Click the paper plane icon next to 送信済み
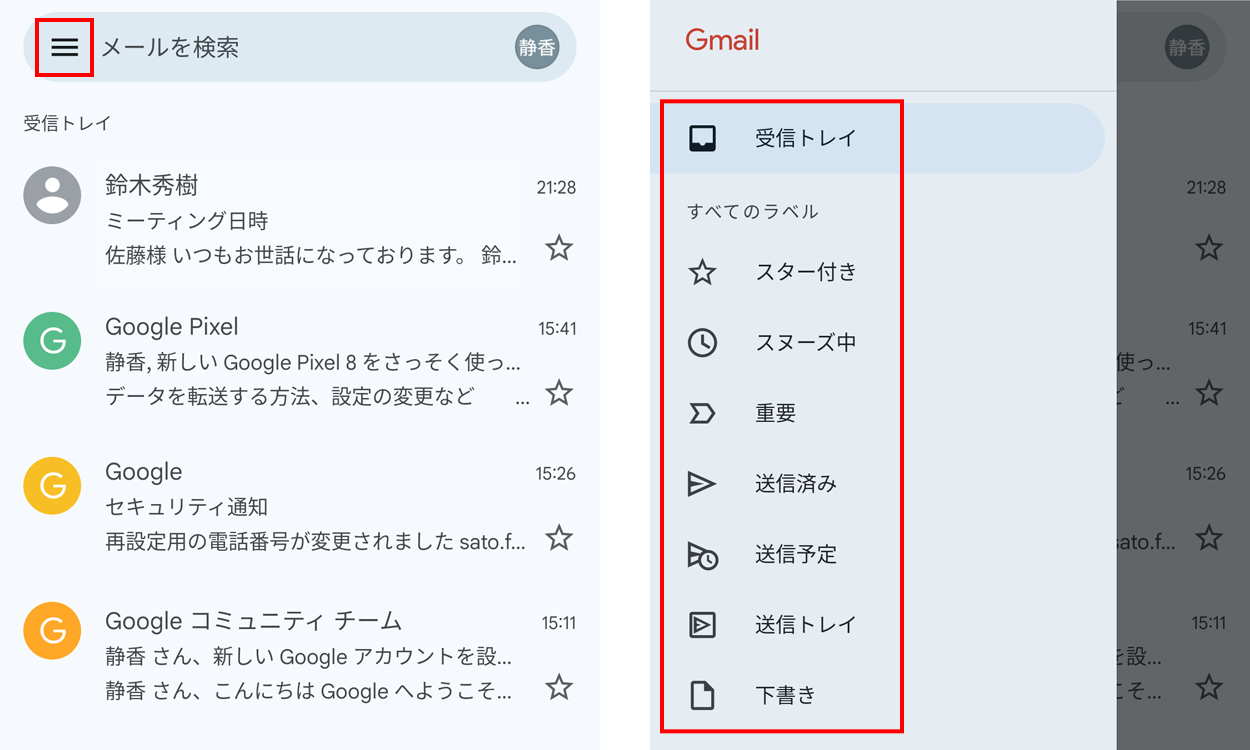Image resolution: width=1250 pixels, height=750 pixels. (702, 484)
